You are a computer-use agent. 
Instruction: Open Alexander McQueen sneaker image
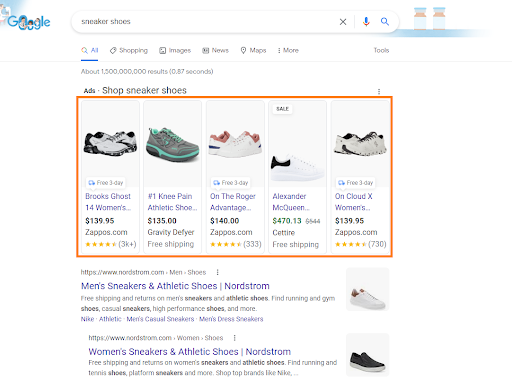(297, 144)
